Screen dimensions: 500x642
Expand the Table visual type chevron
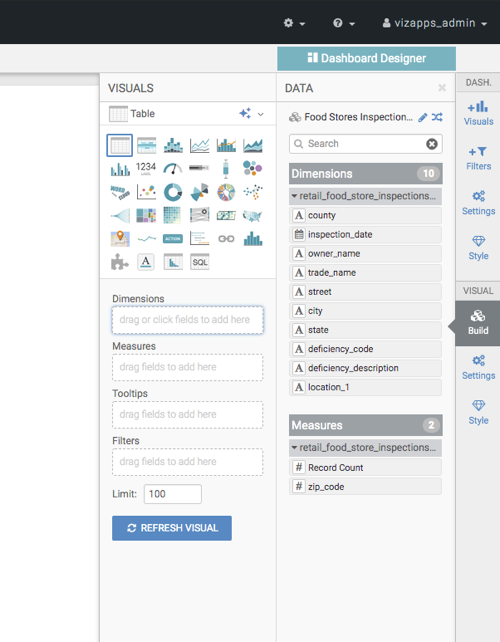260,114
